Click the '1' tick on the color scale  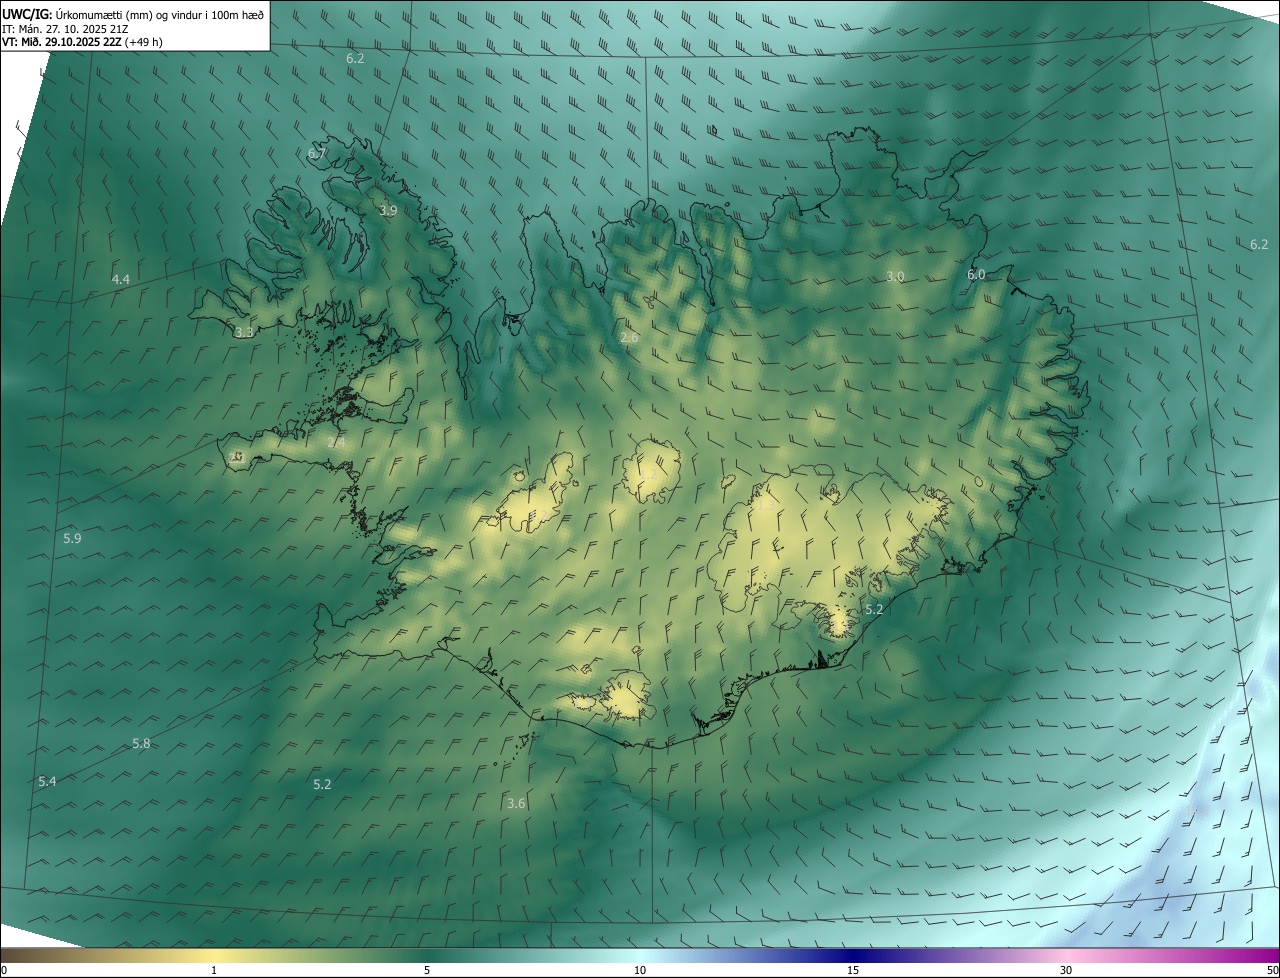coord(214,970)
